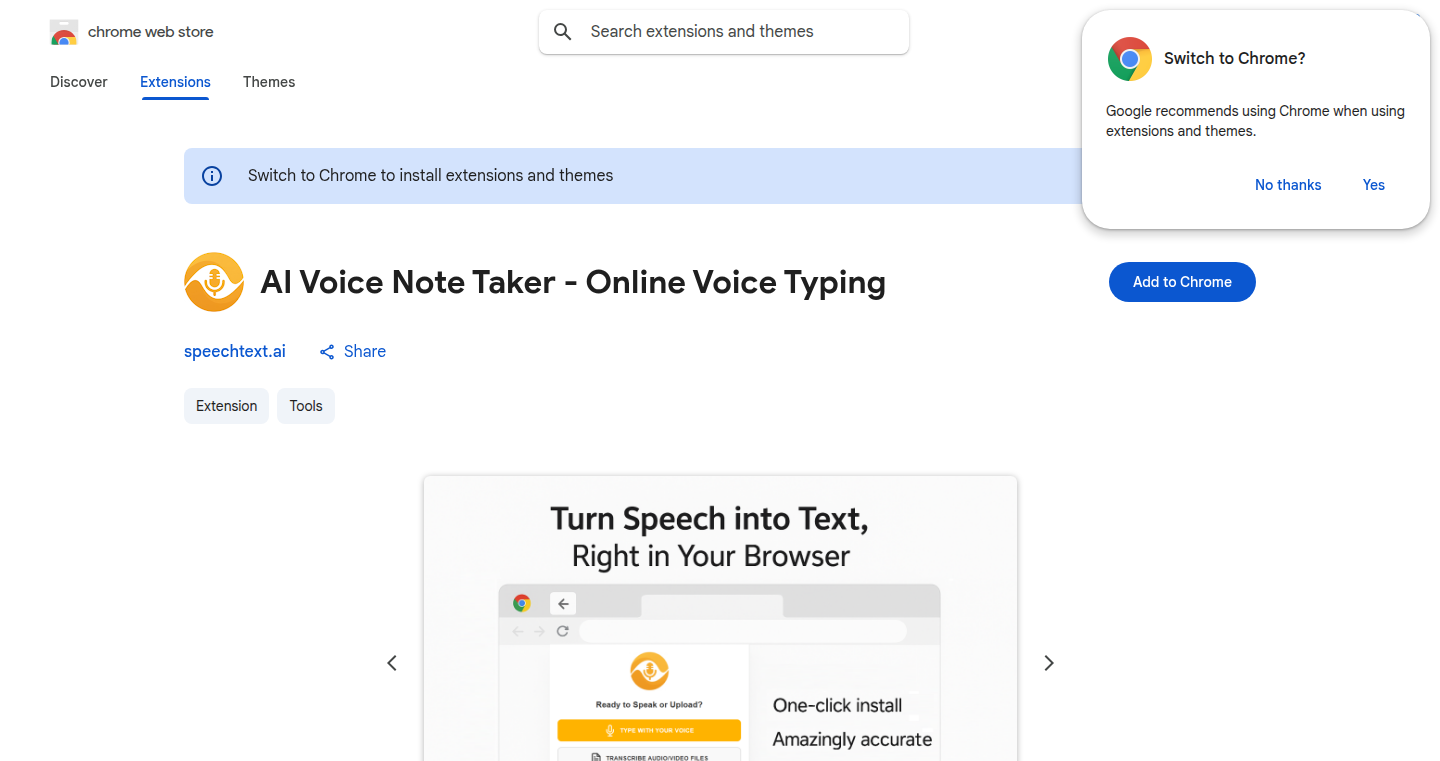Show next screenshot with right arrow
This screenshot has height=761, width=1440.
[1049, 663]
